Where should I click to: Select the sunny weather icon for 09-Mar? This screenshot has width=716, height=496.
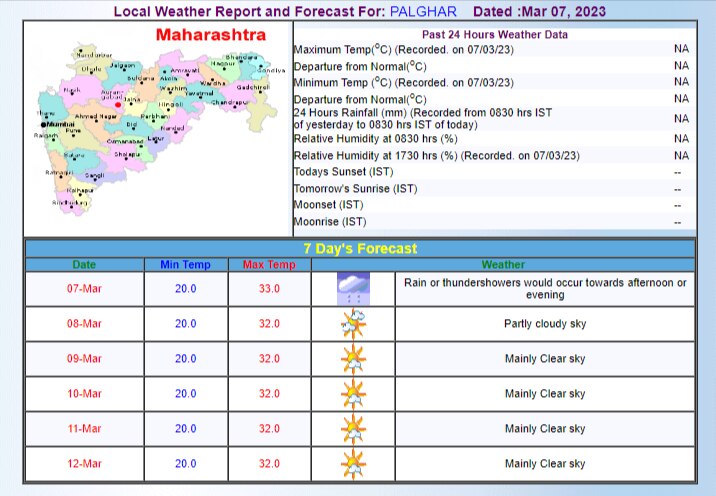[353, 359]
